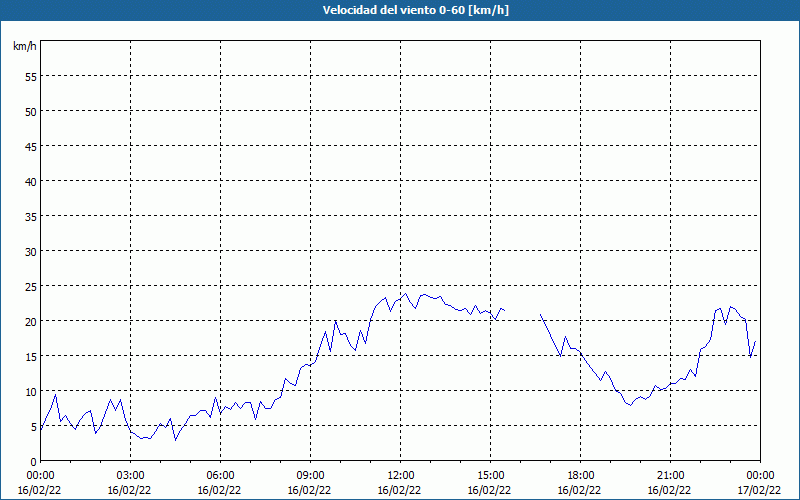
Task: Click the y-axis value '5'
Action: click(33, 427)
